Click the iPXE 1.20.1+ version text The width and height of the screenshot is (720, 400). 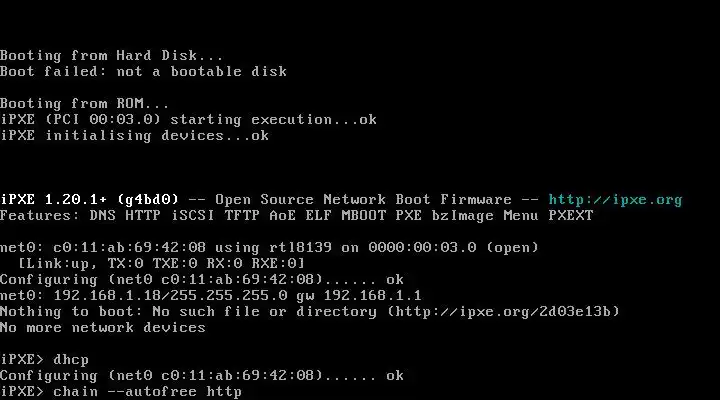point(61,199)
